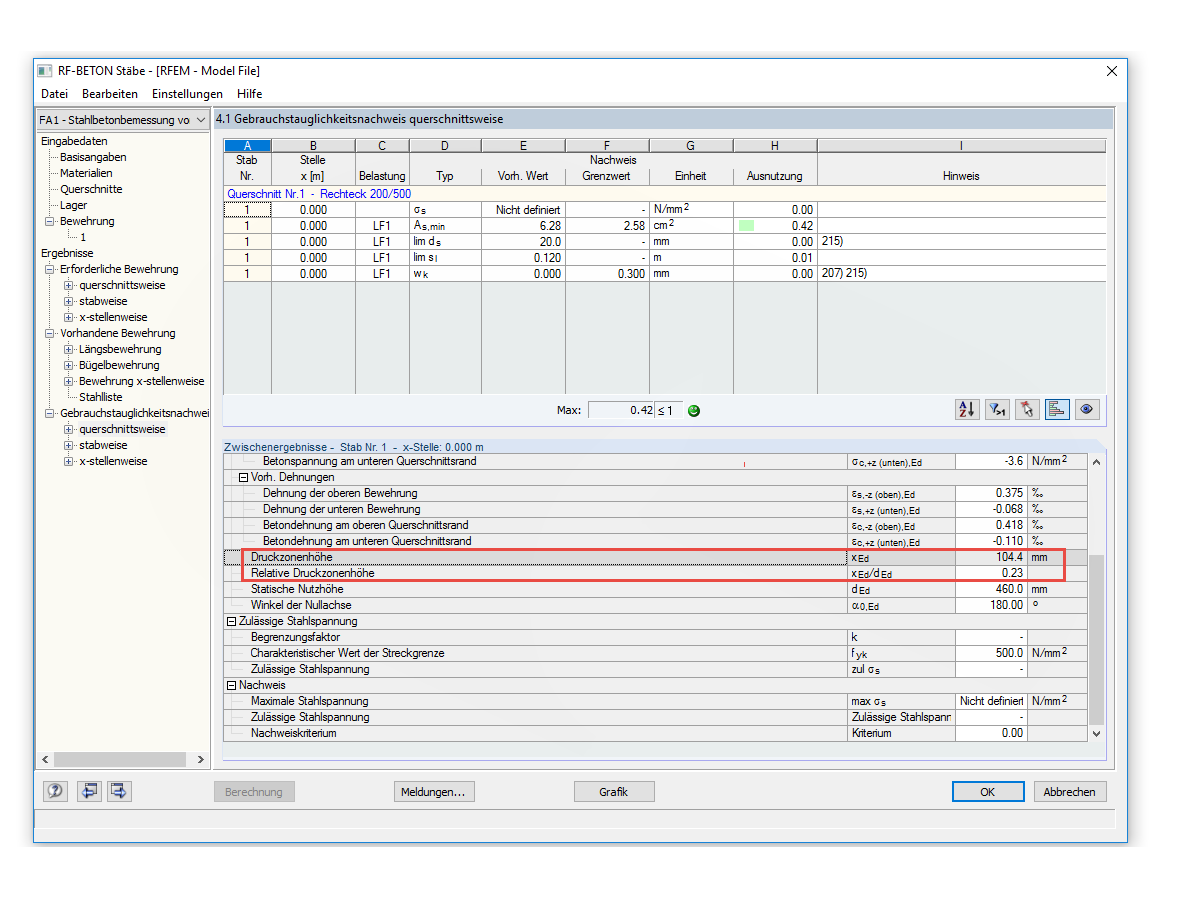Click the green smiley status icon
Screen dimensions: 1200x900
694,410
